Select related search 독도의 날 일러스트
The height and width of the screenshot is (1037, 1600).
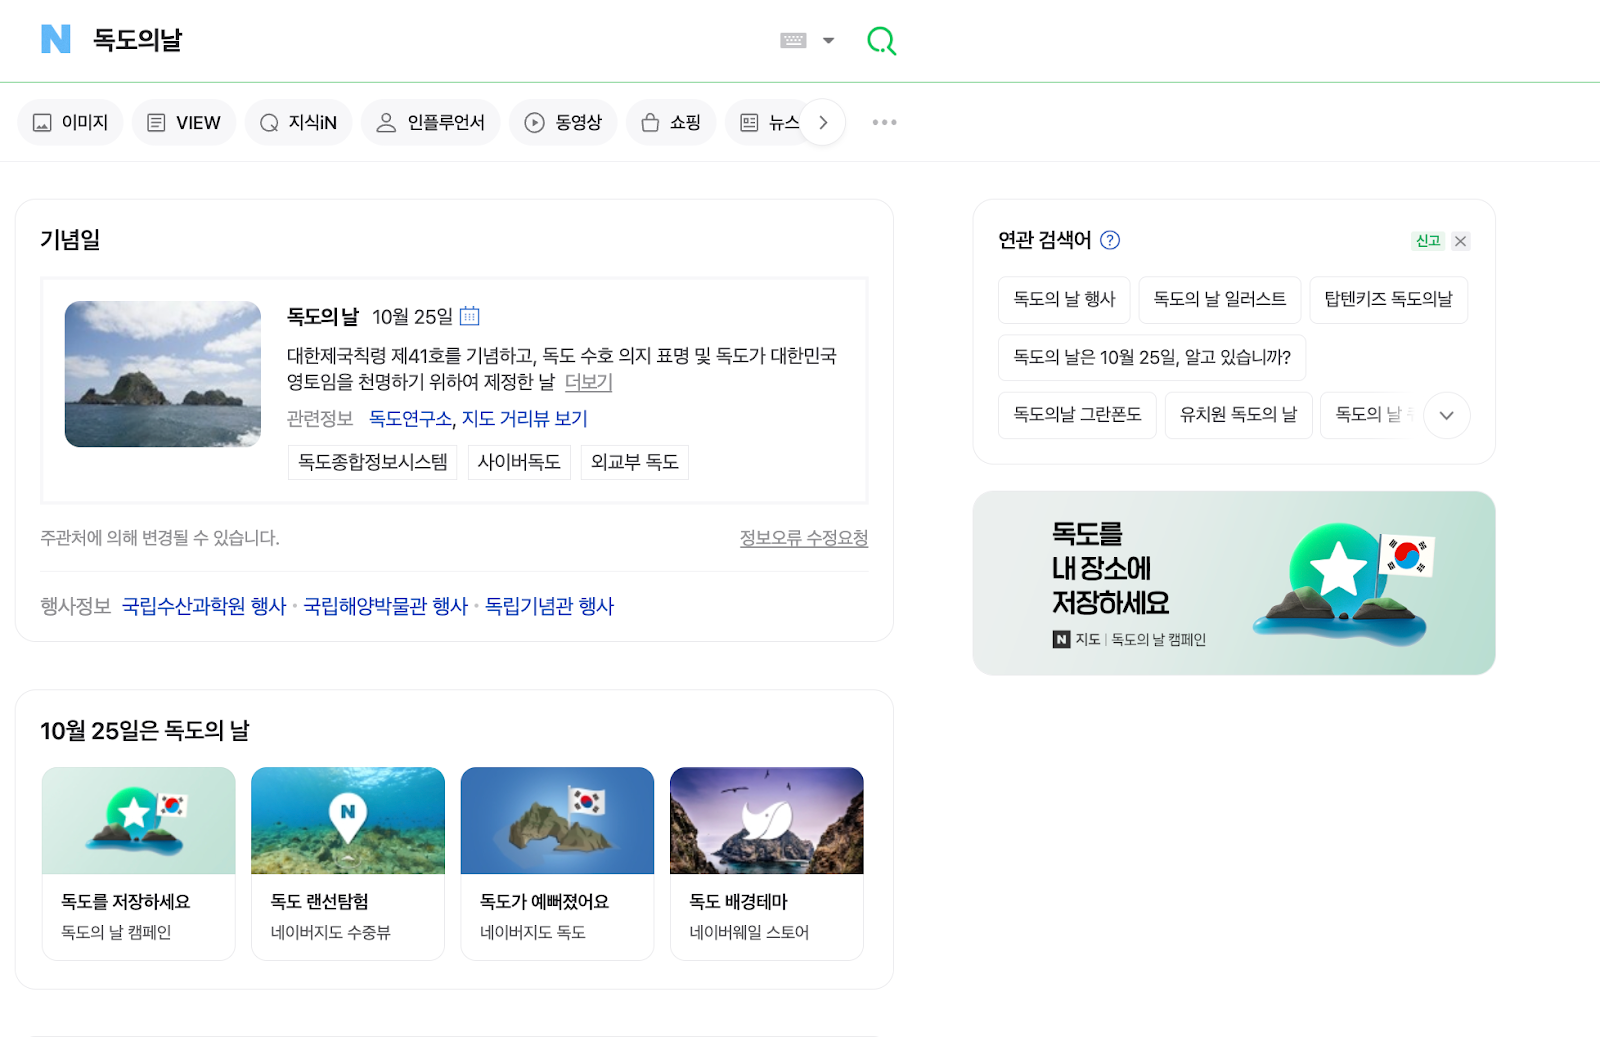(1219, 299)
